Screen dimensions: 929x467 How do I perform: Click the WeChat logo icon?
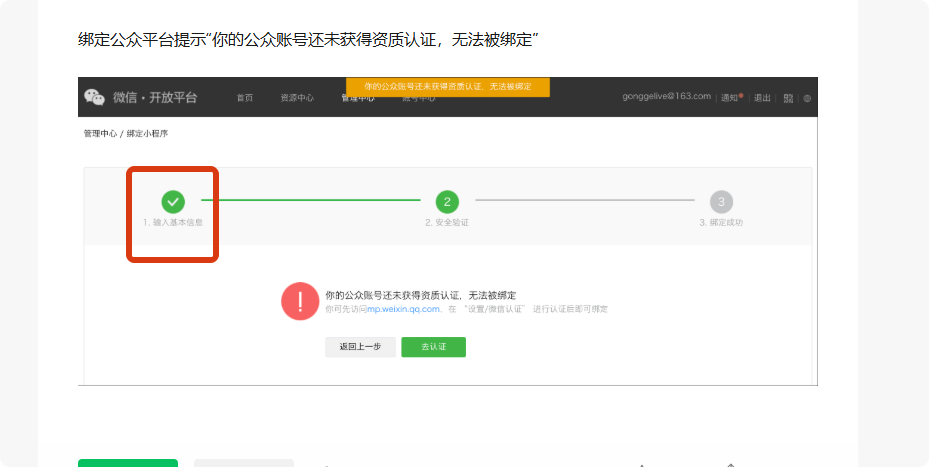[x=94, y=97]
